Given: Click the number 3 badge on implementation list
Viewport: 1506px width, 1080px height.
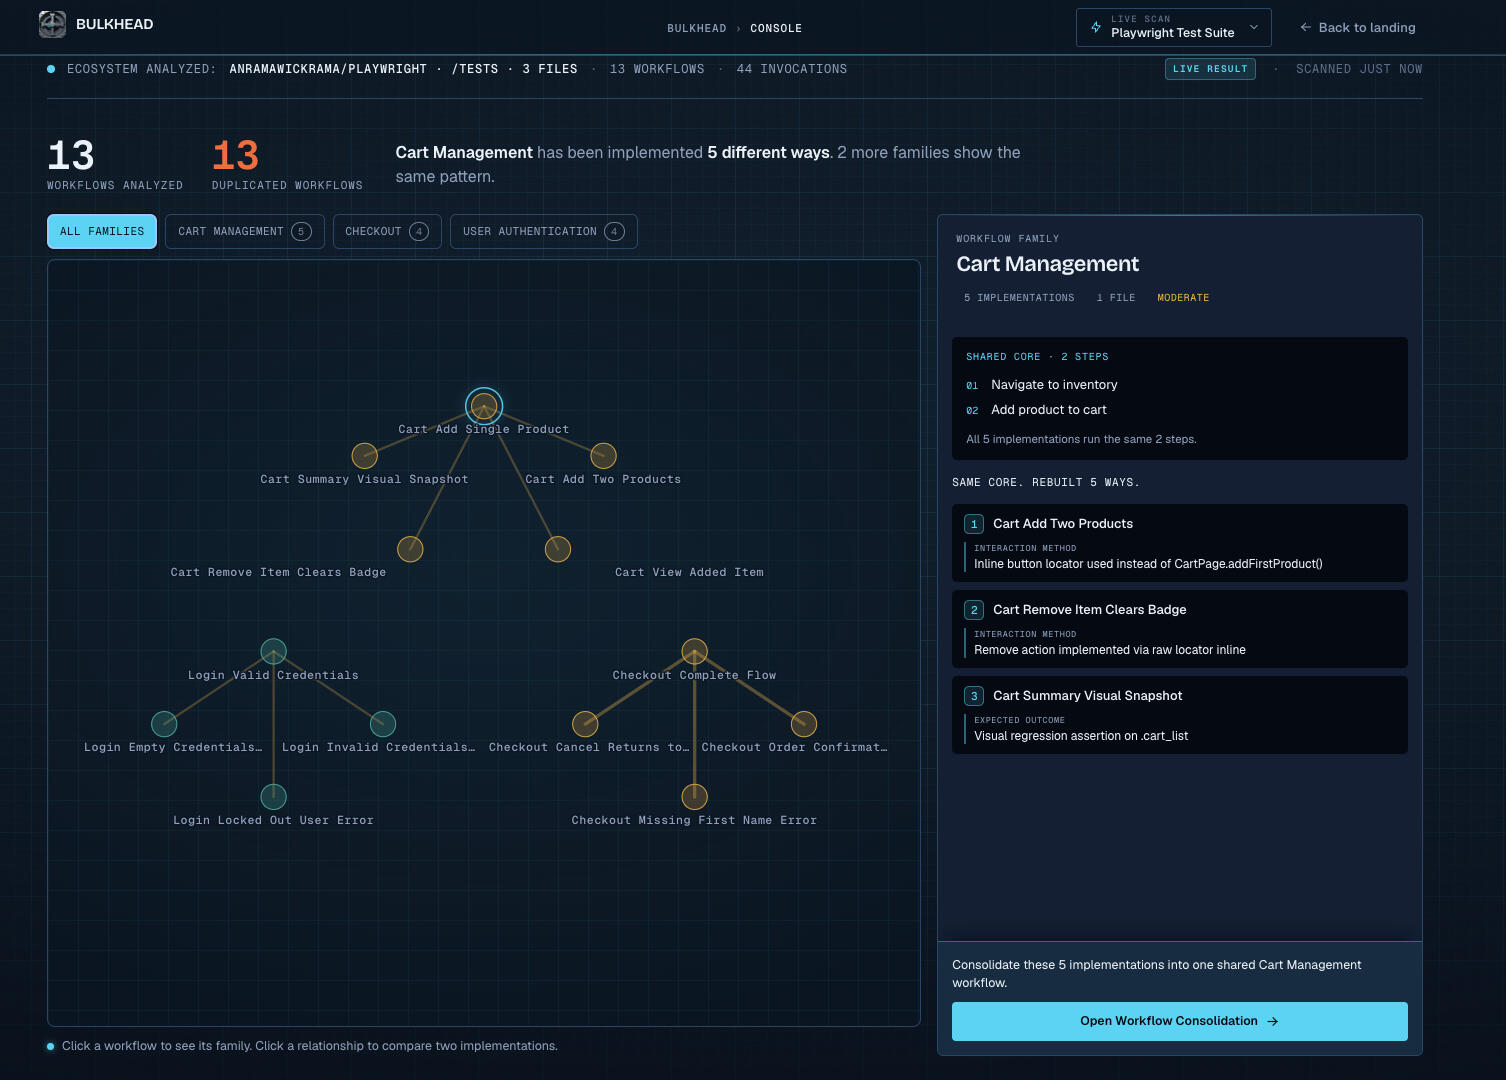Looking at the screenshot, I should point(974,696).
